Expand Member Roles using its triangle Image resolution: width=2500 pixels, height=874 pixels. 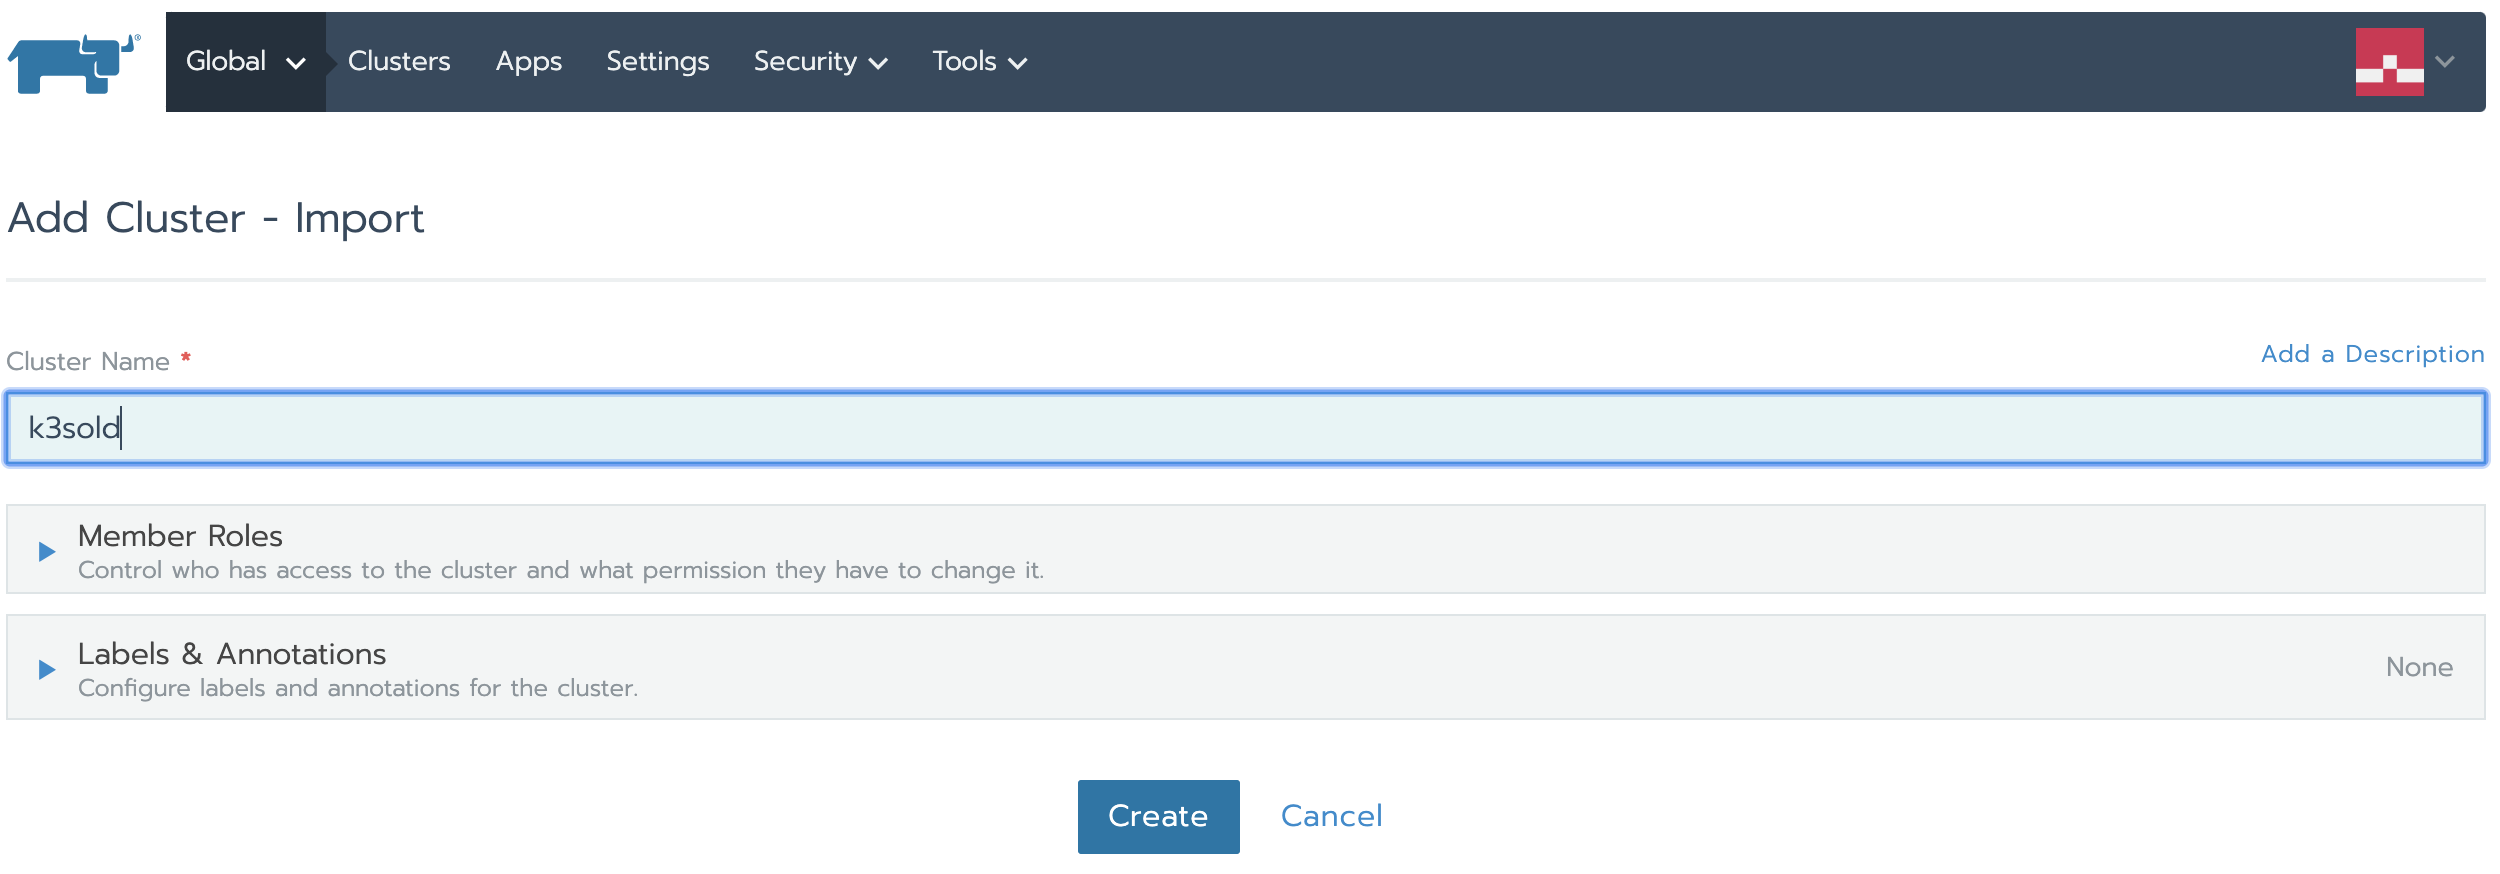pos(46,551)
